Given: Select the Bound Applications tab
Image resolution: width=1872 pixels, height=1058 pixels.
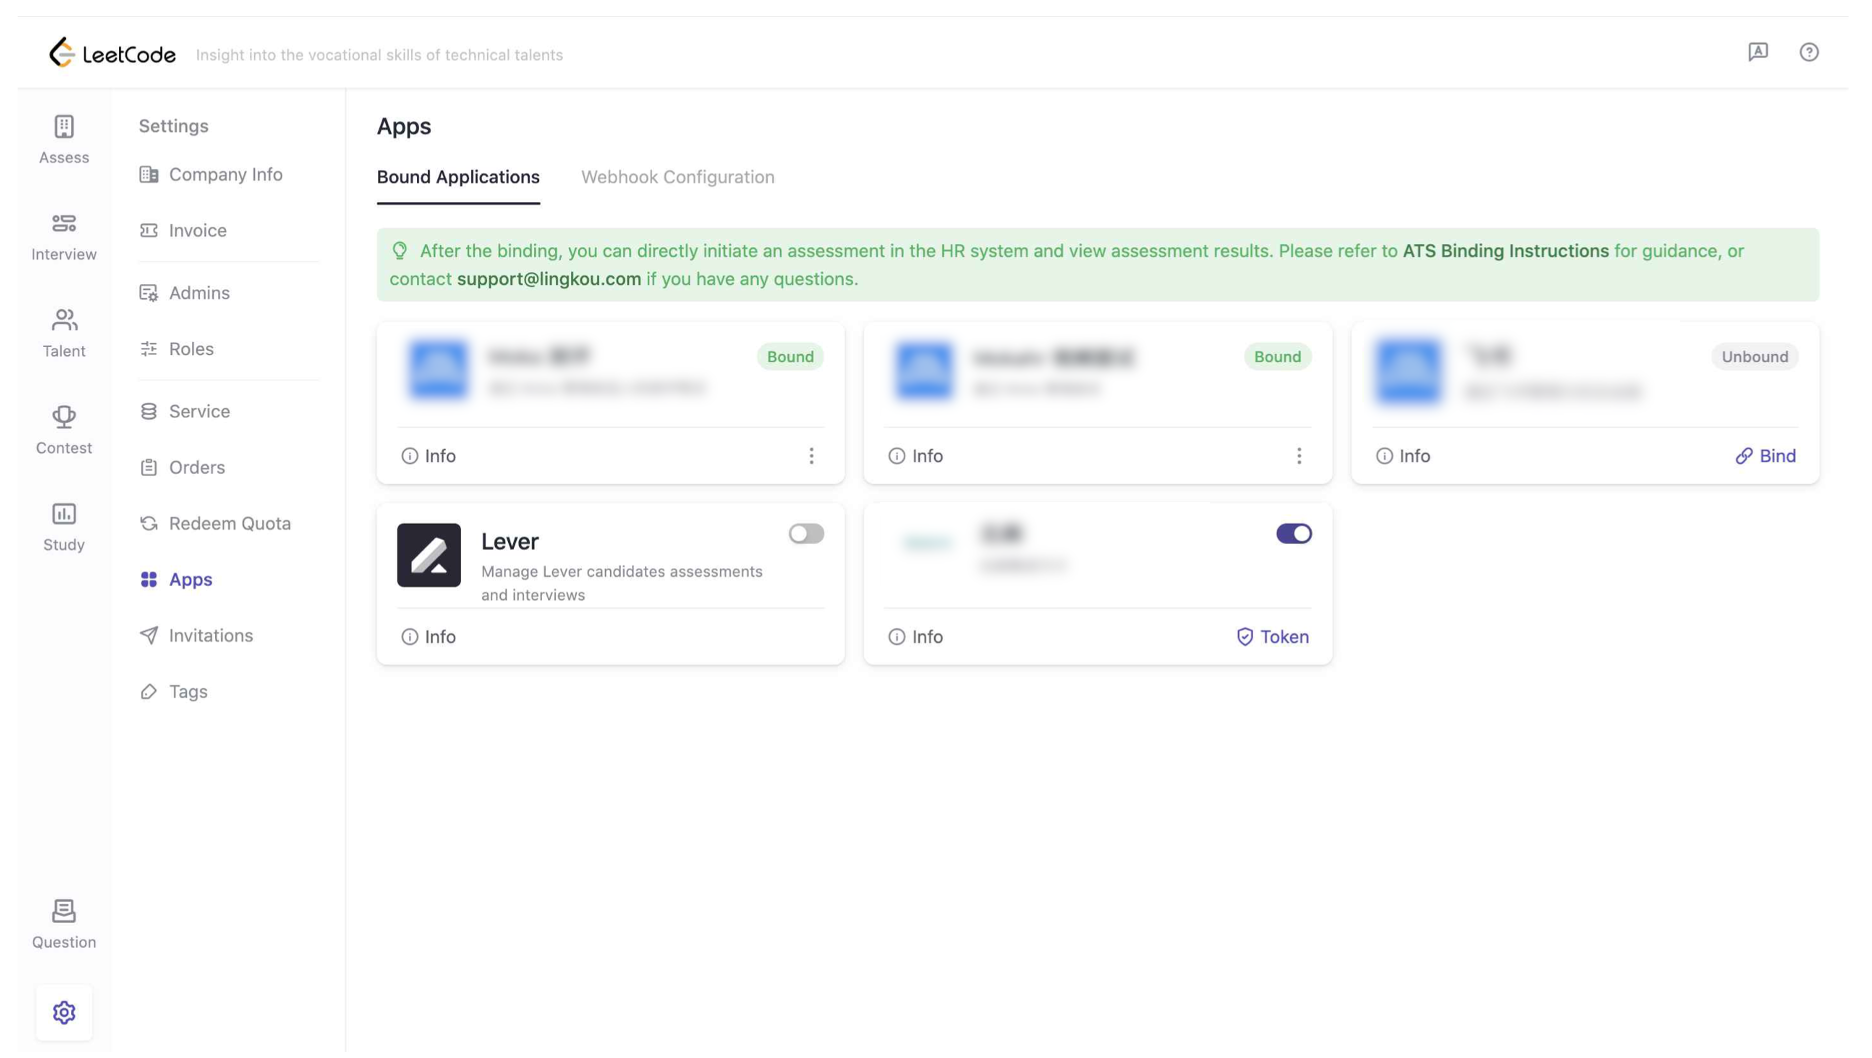Looking at the screenshot, I should tap(458, 177).
